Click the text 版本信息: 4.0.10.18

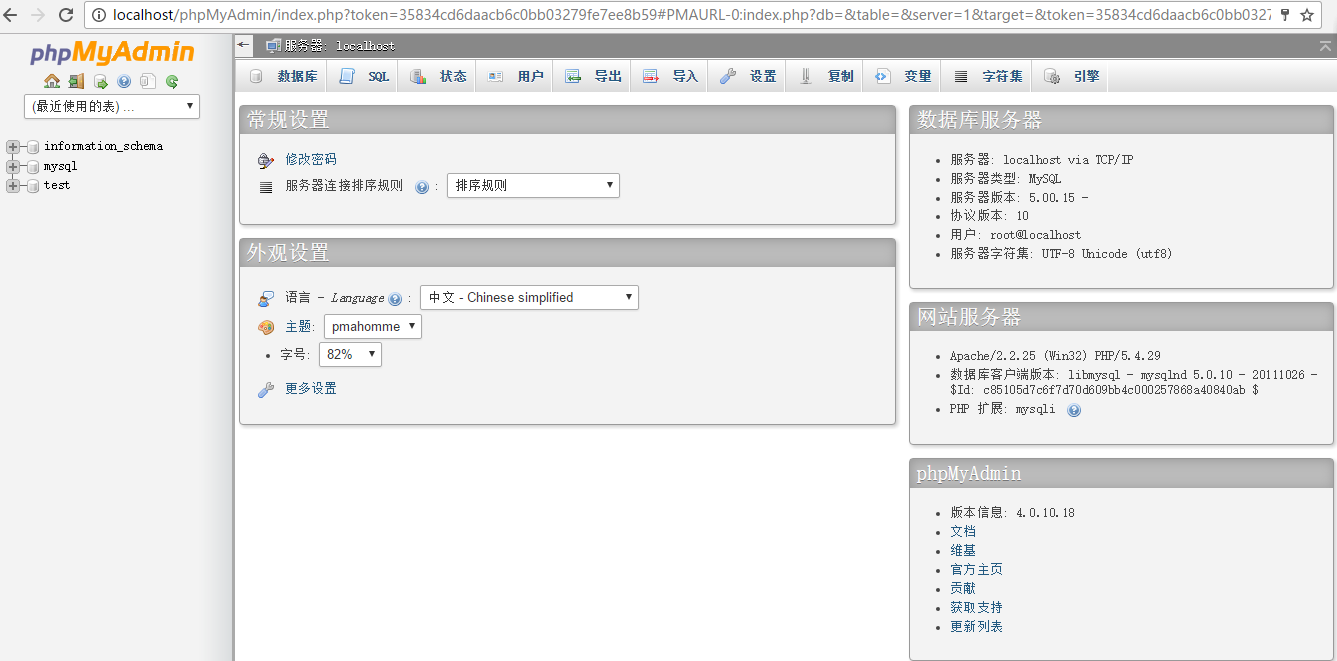pyautogui.click(x=1012, y=512)
